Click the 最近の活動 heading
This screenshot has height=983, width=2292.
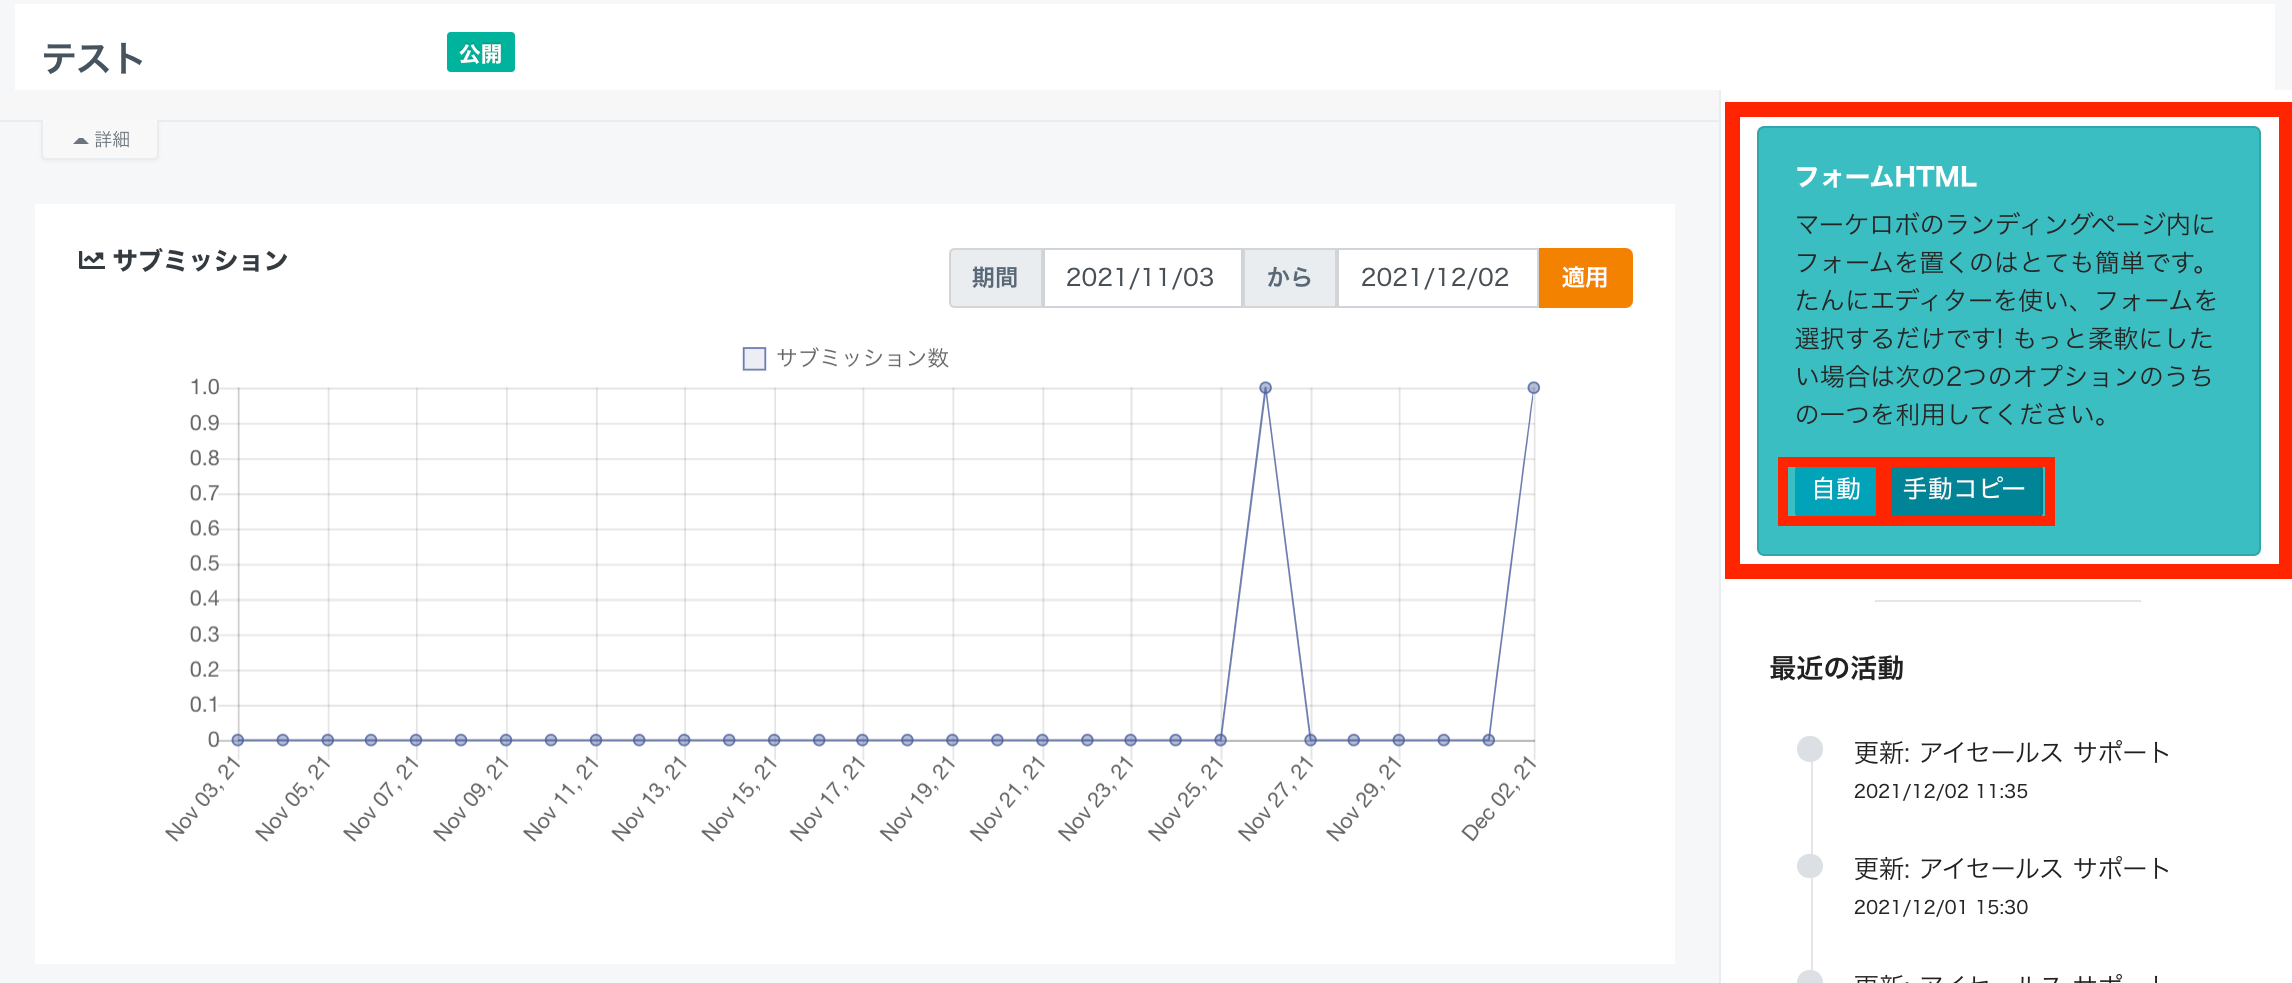click(x=1836, y=668)
